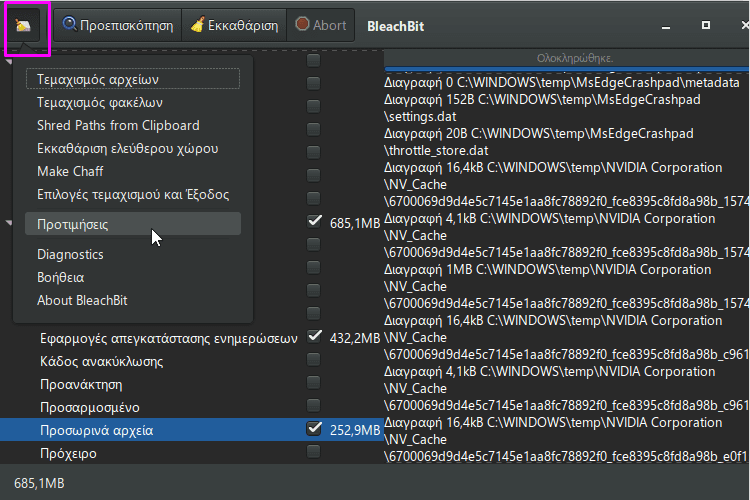Image resolution: width=750 pixels, height=500 pixels.
Task: Open About BleachBit menu entry
Action: pyautogui.click(x=132, y=300)
